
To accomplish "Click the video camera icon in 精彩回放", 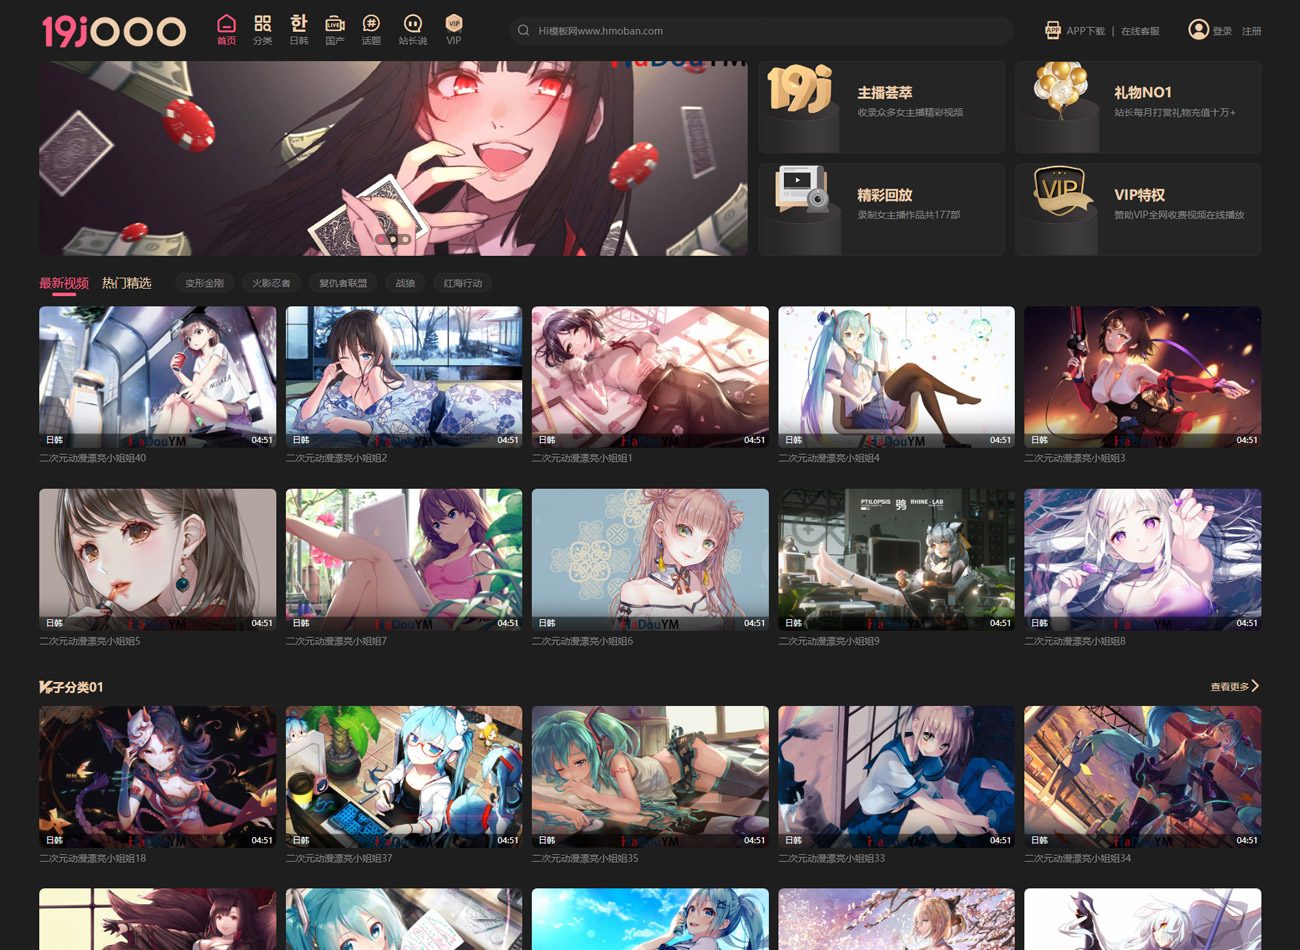I will coord(803,190).
